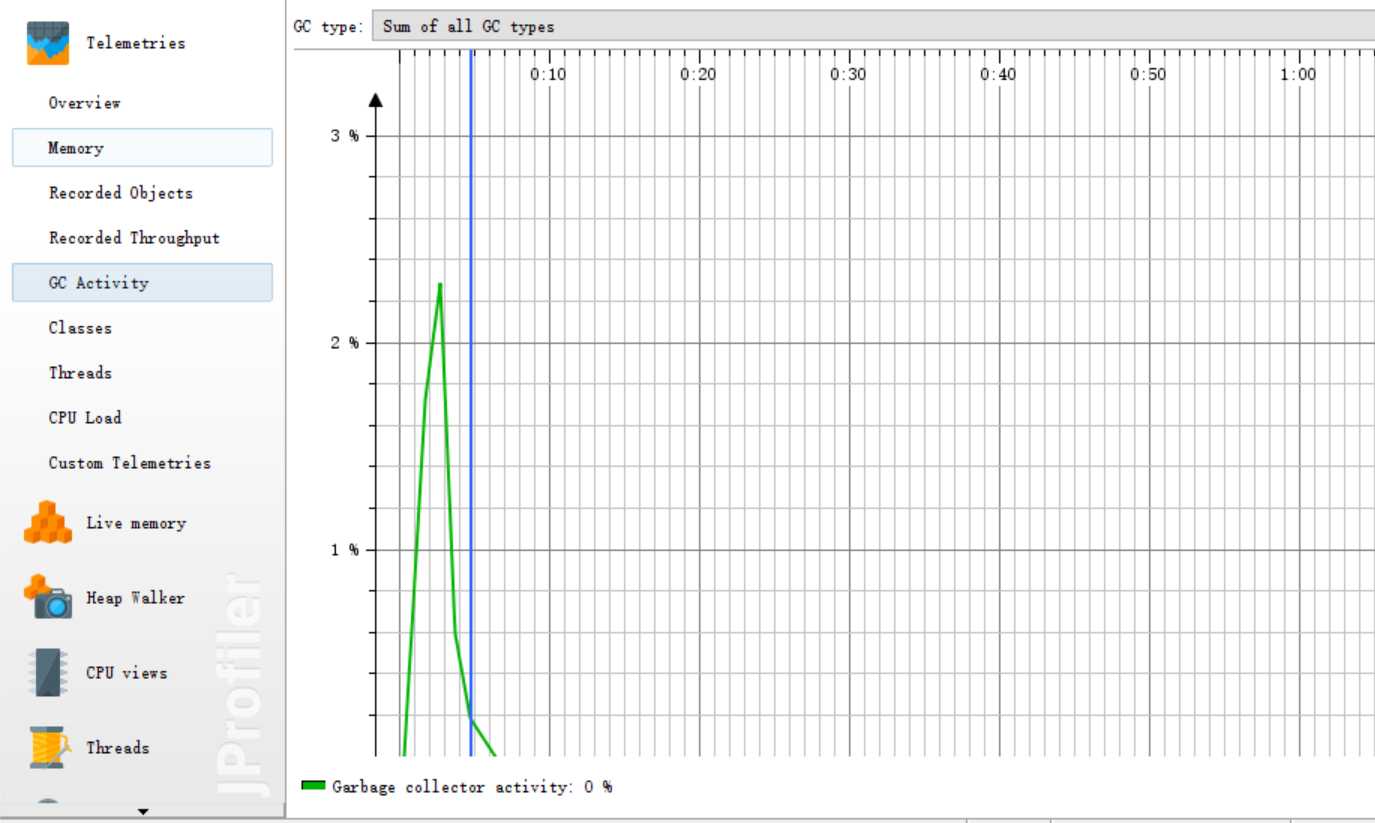Click the Live memory label
Image resolution: width=1375 pixels, height=823 pixels.
click(x=136, y=523)
